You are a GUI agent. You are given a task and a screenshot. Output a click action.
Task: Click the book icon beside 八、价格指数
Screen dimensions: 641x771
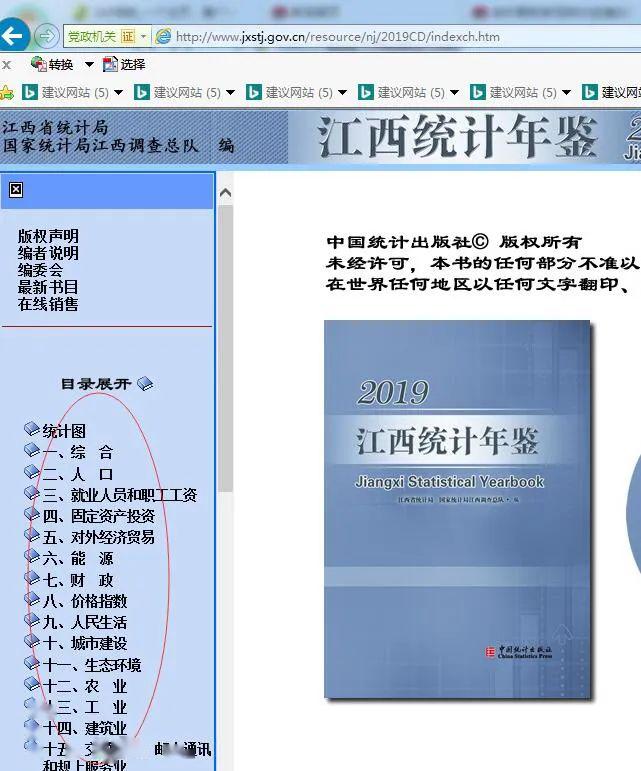click(32, 599)
